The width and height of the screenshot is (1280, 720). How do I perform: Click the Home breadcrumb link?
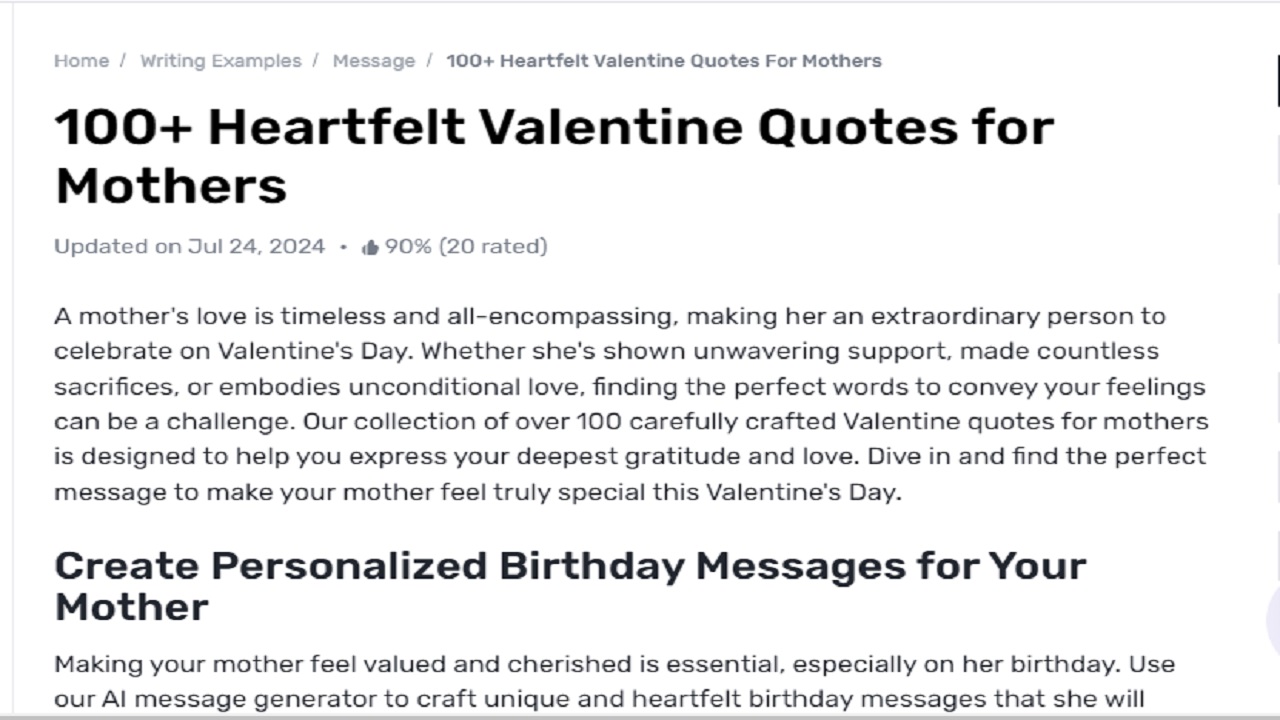point(81,61)
